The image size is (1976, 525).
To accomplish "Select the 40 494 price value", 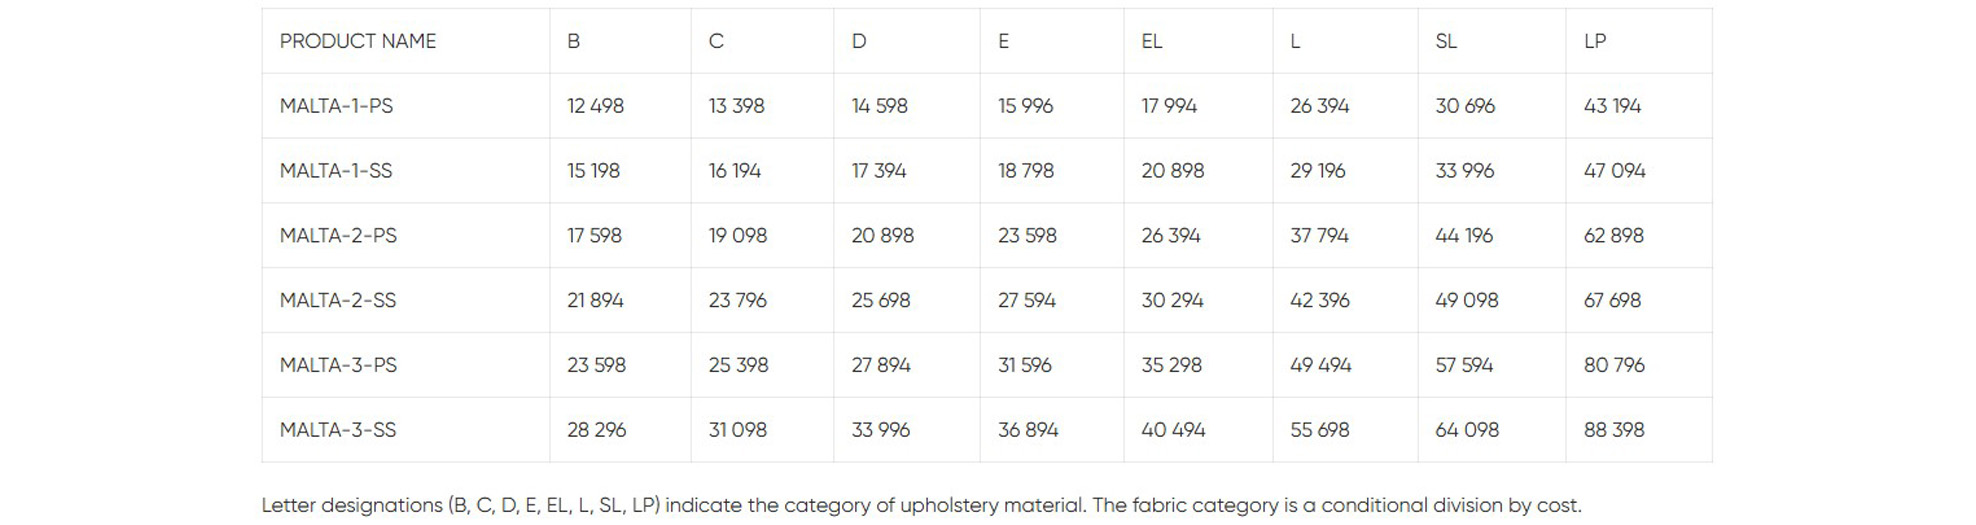I will [1173, 430].
